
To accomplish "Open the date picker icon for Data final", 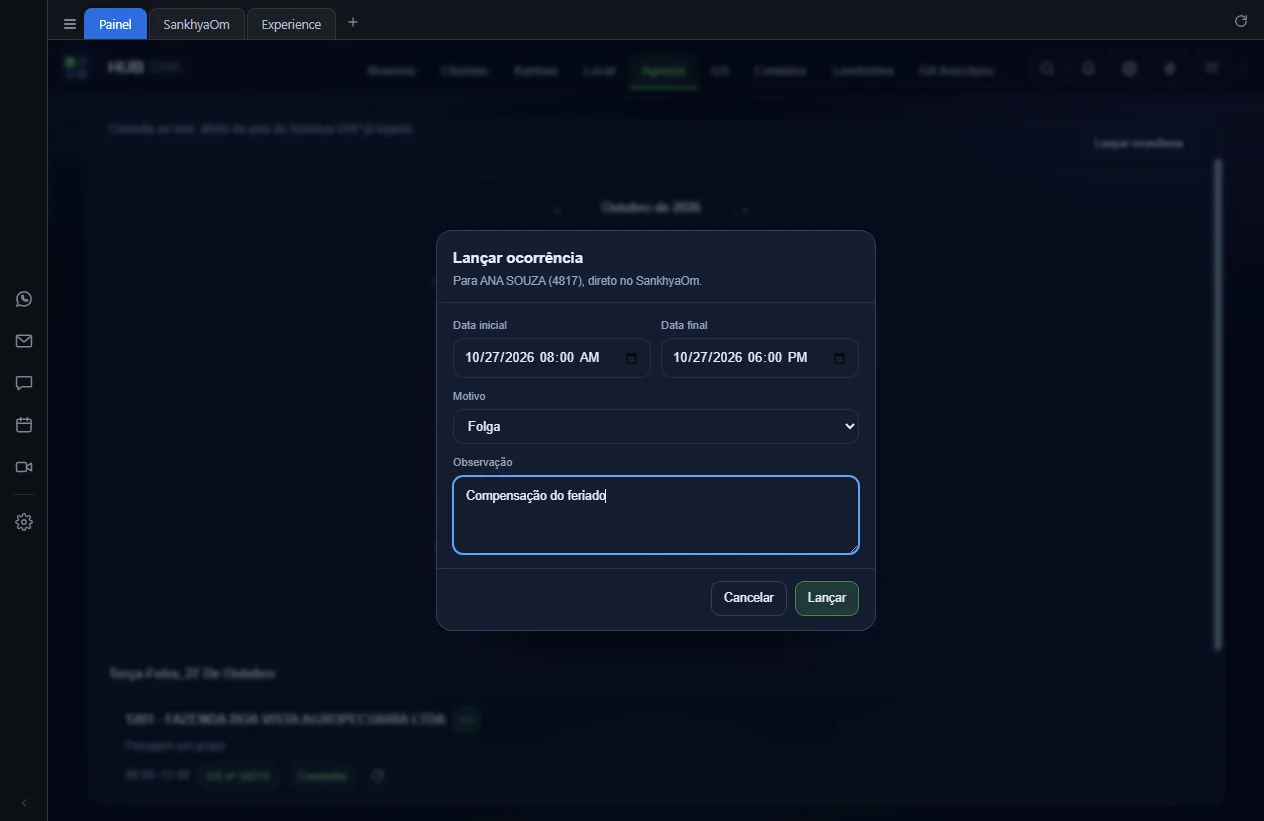I will [840, 358].
